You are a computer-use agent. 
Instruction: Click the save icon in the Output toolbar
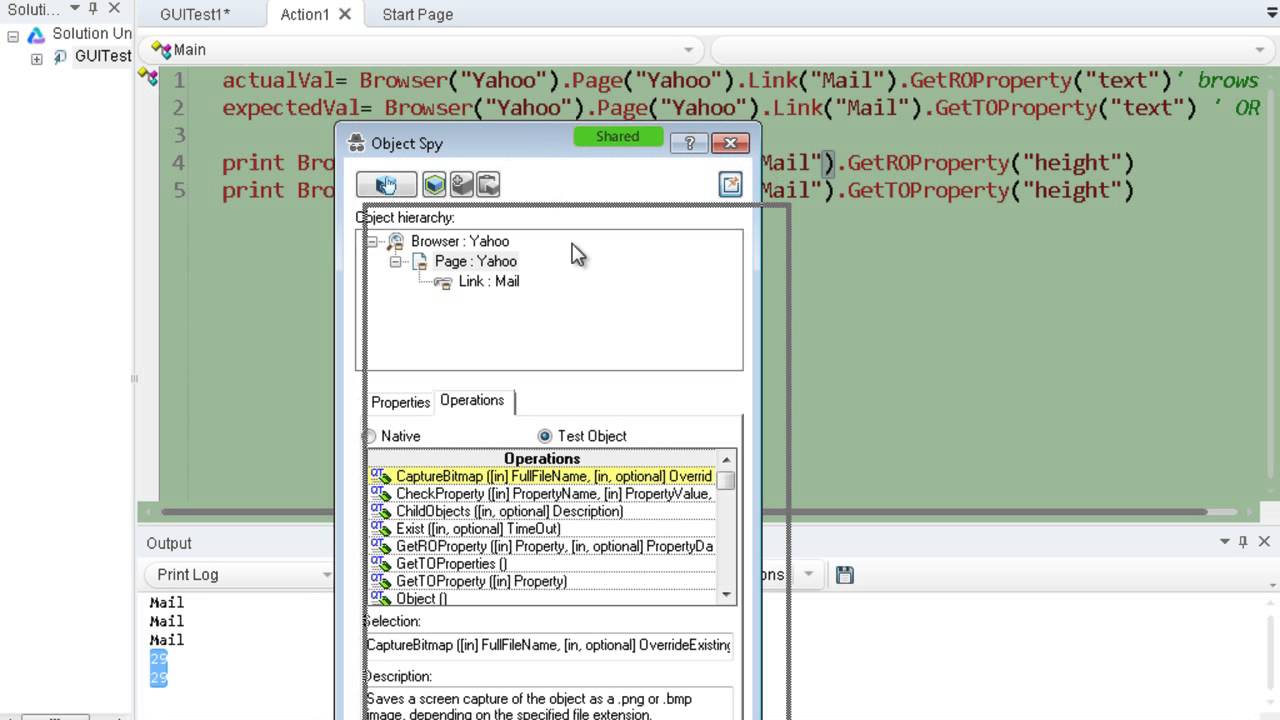(845, 575)
